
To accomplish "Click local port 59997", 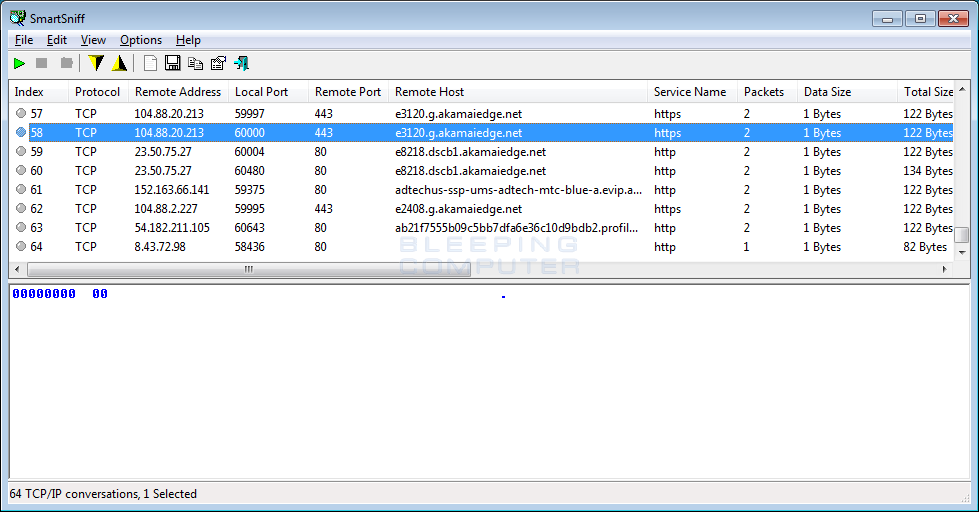I will [x=250, y=114].
